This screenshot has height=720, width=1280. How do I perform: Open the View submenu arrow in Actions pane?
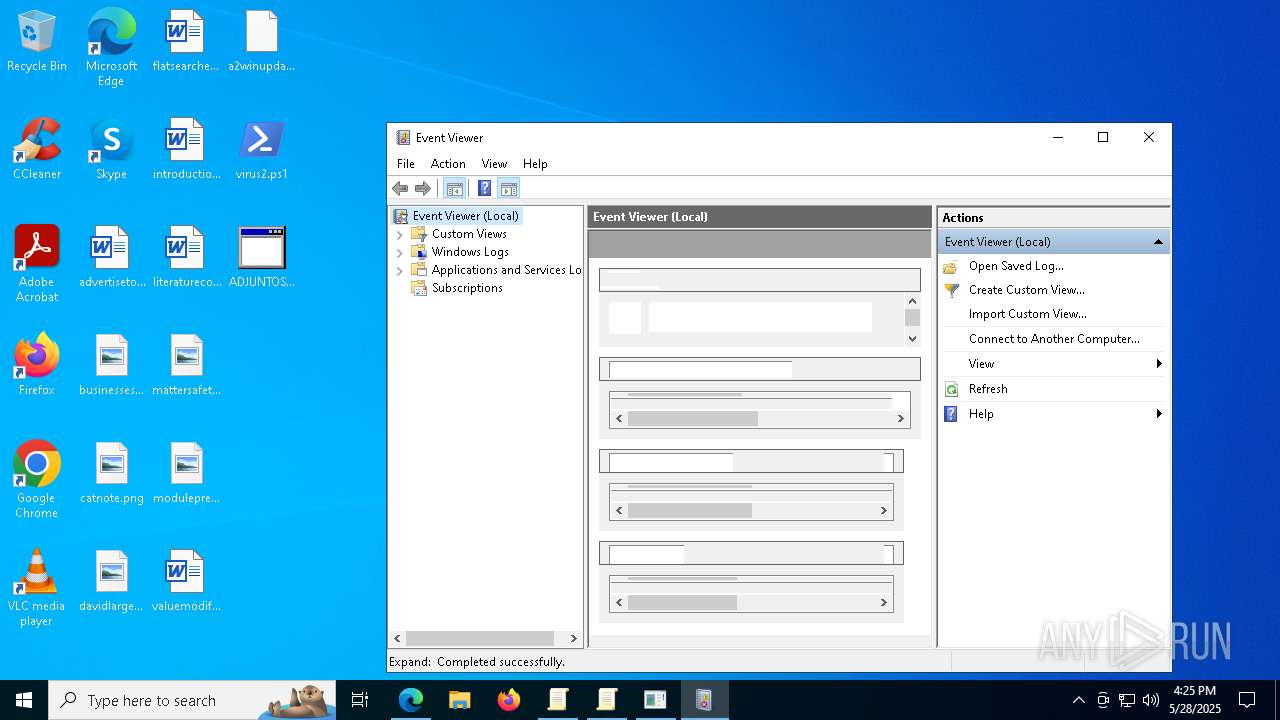coord(1159,364)
